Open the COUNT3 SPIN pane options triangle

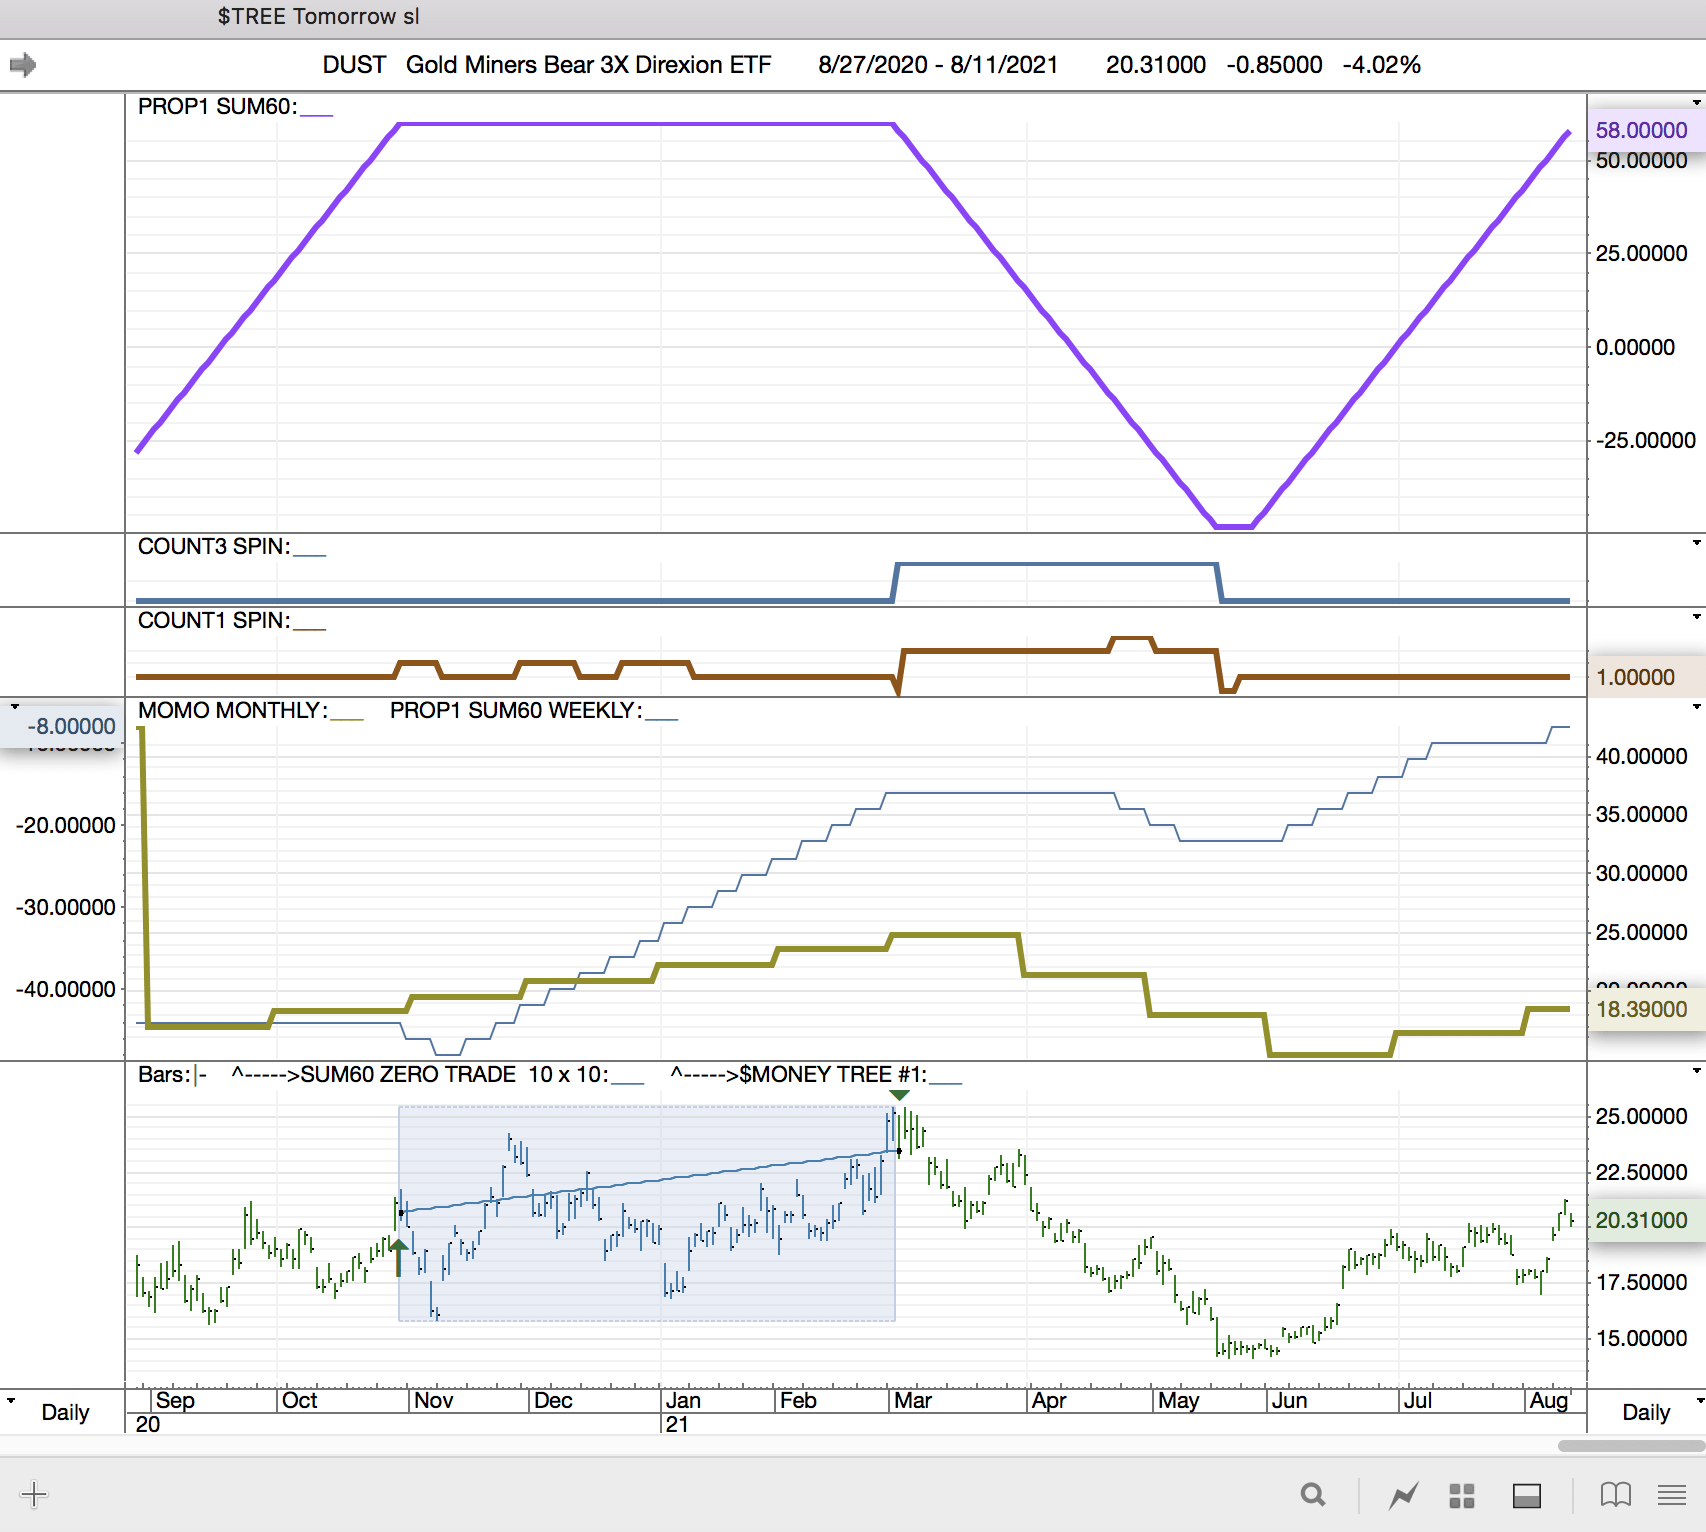(1697, 543)
